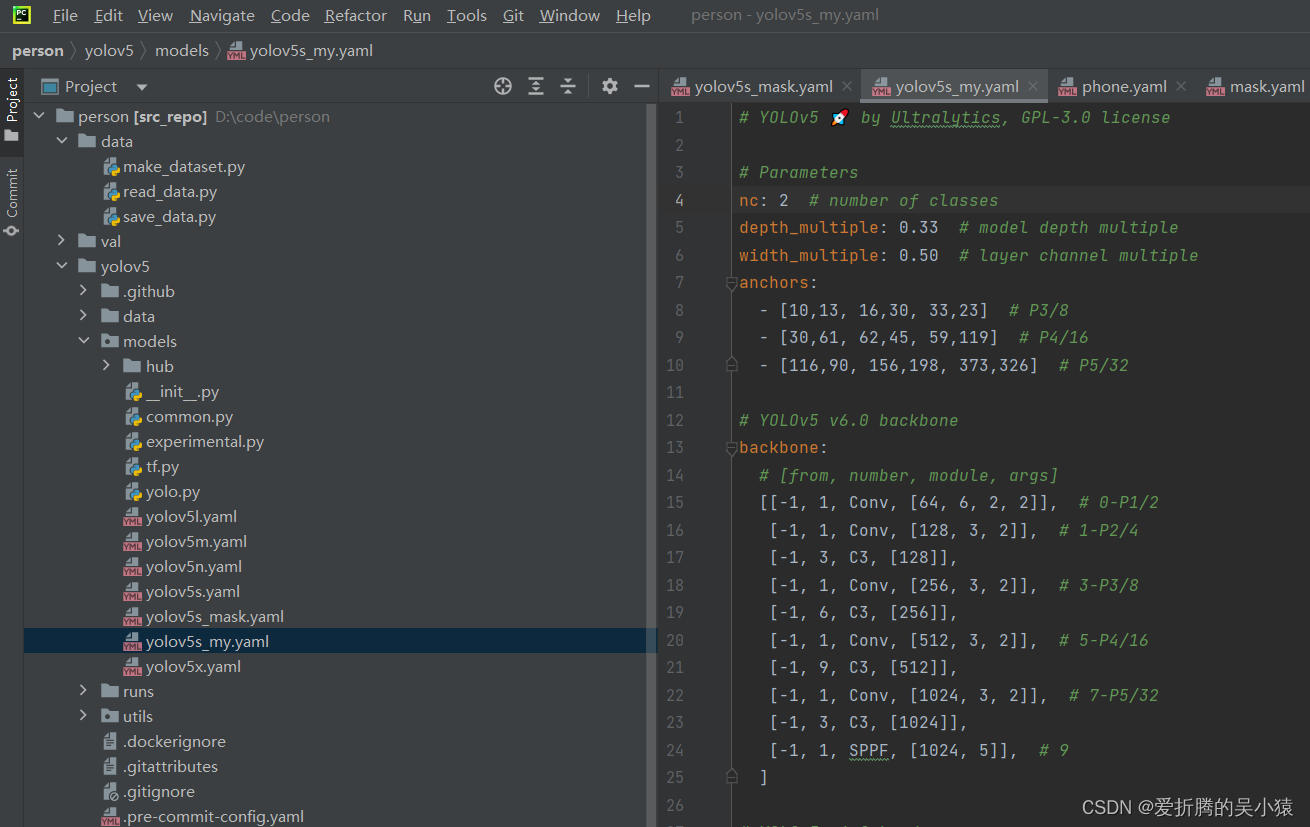Image resolution: width=1310 pixels, height=827 pixels.
Task: Open the Window menu
Action: pos(570,15)
